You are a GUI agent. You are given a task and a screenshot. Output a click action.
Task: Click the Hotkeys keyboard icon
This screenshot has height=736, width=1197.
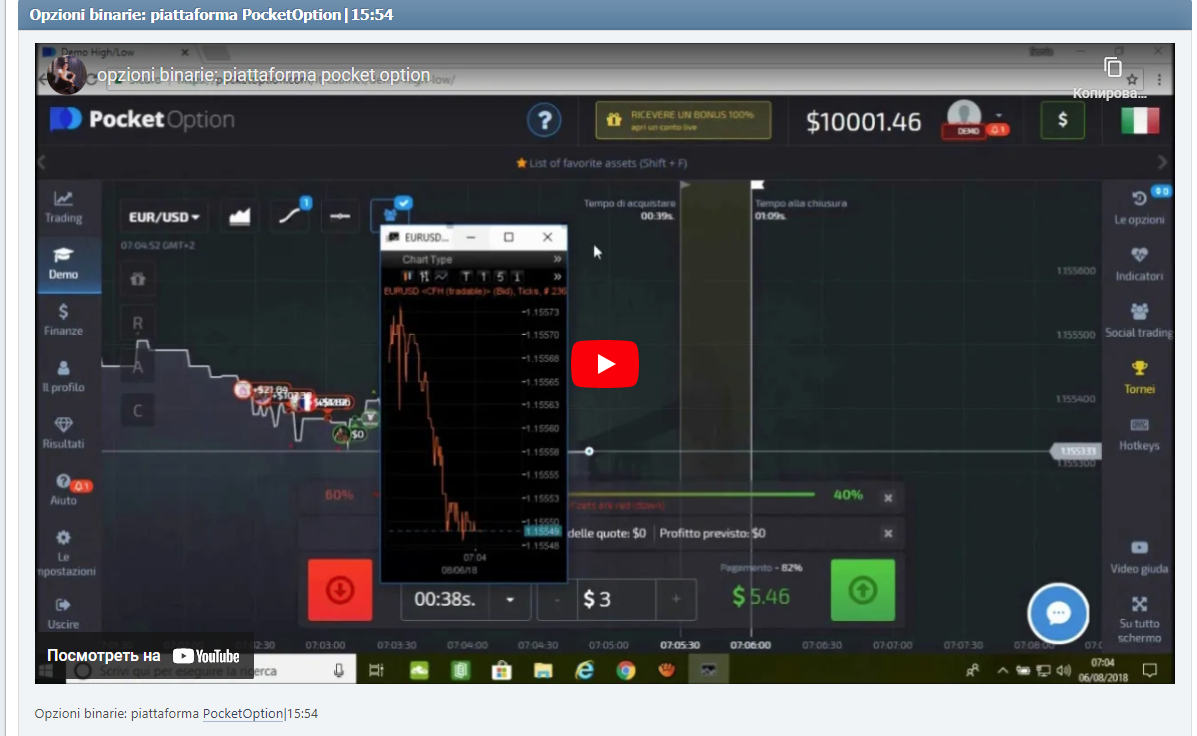[x=1138, y=433]
